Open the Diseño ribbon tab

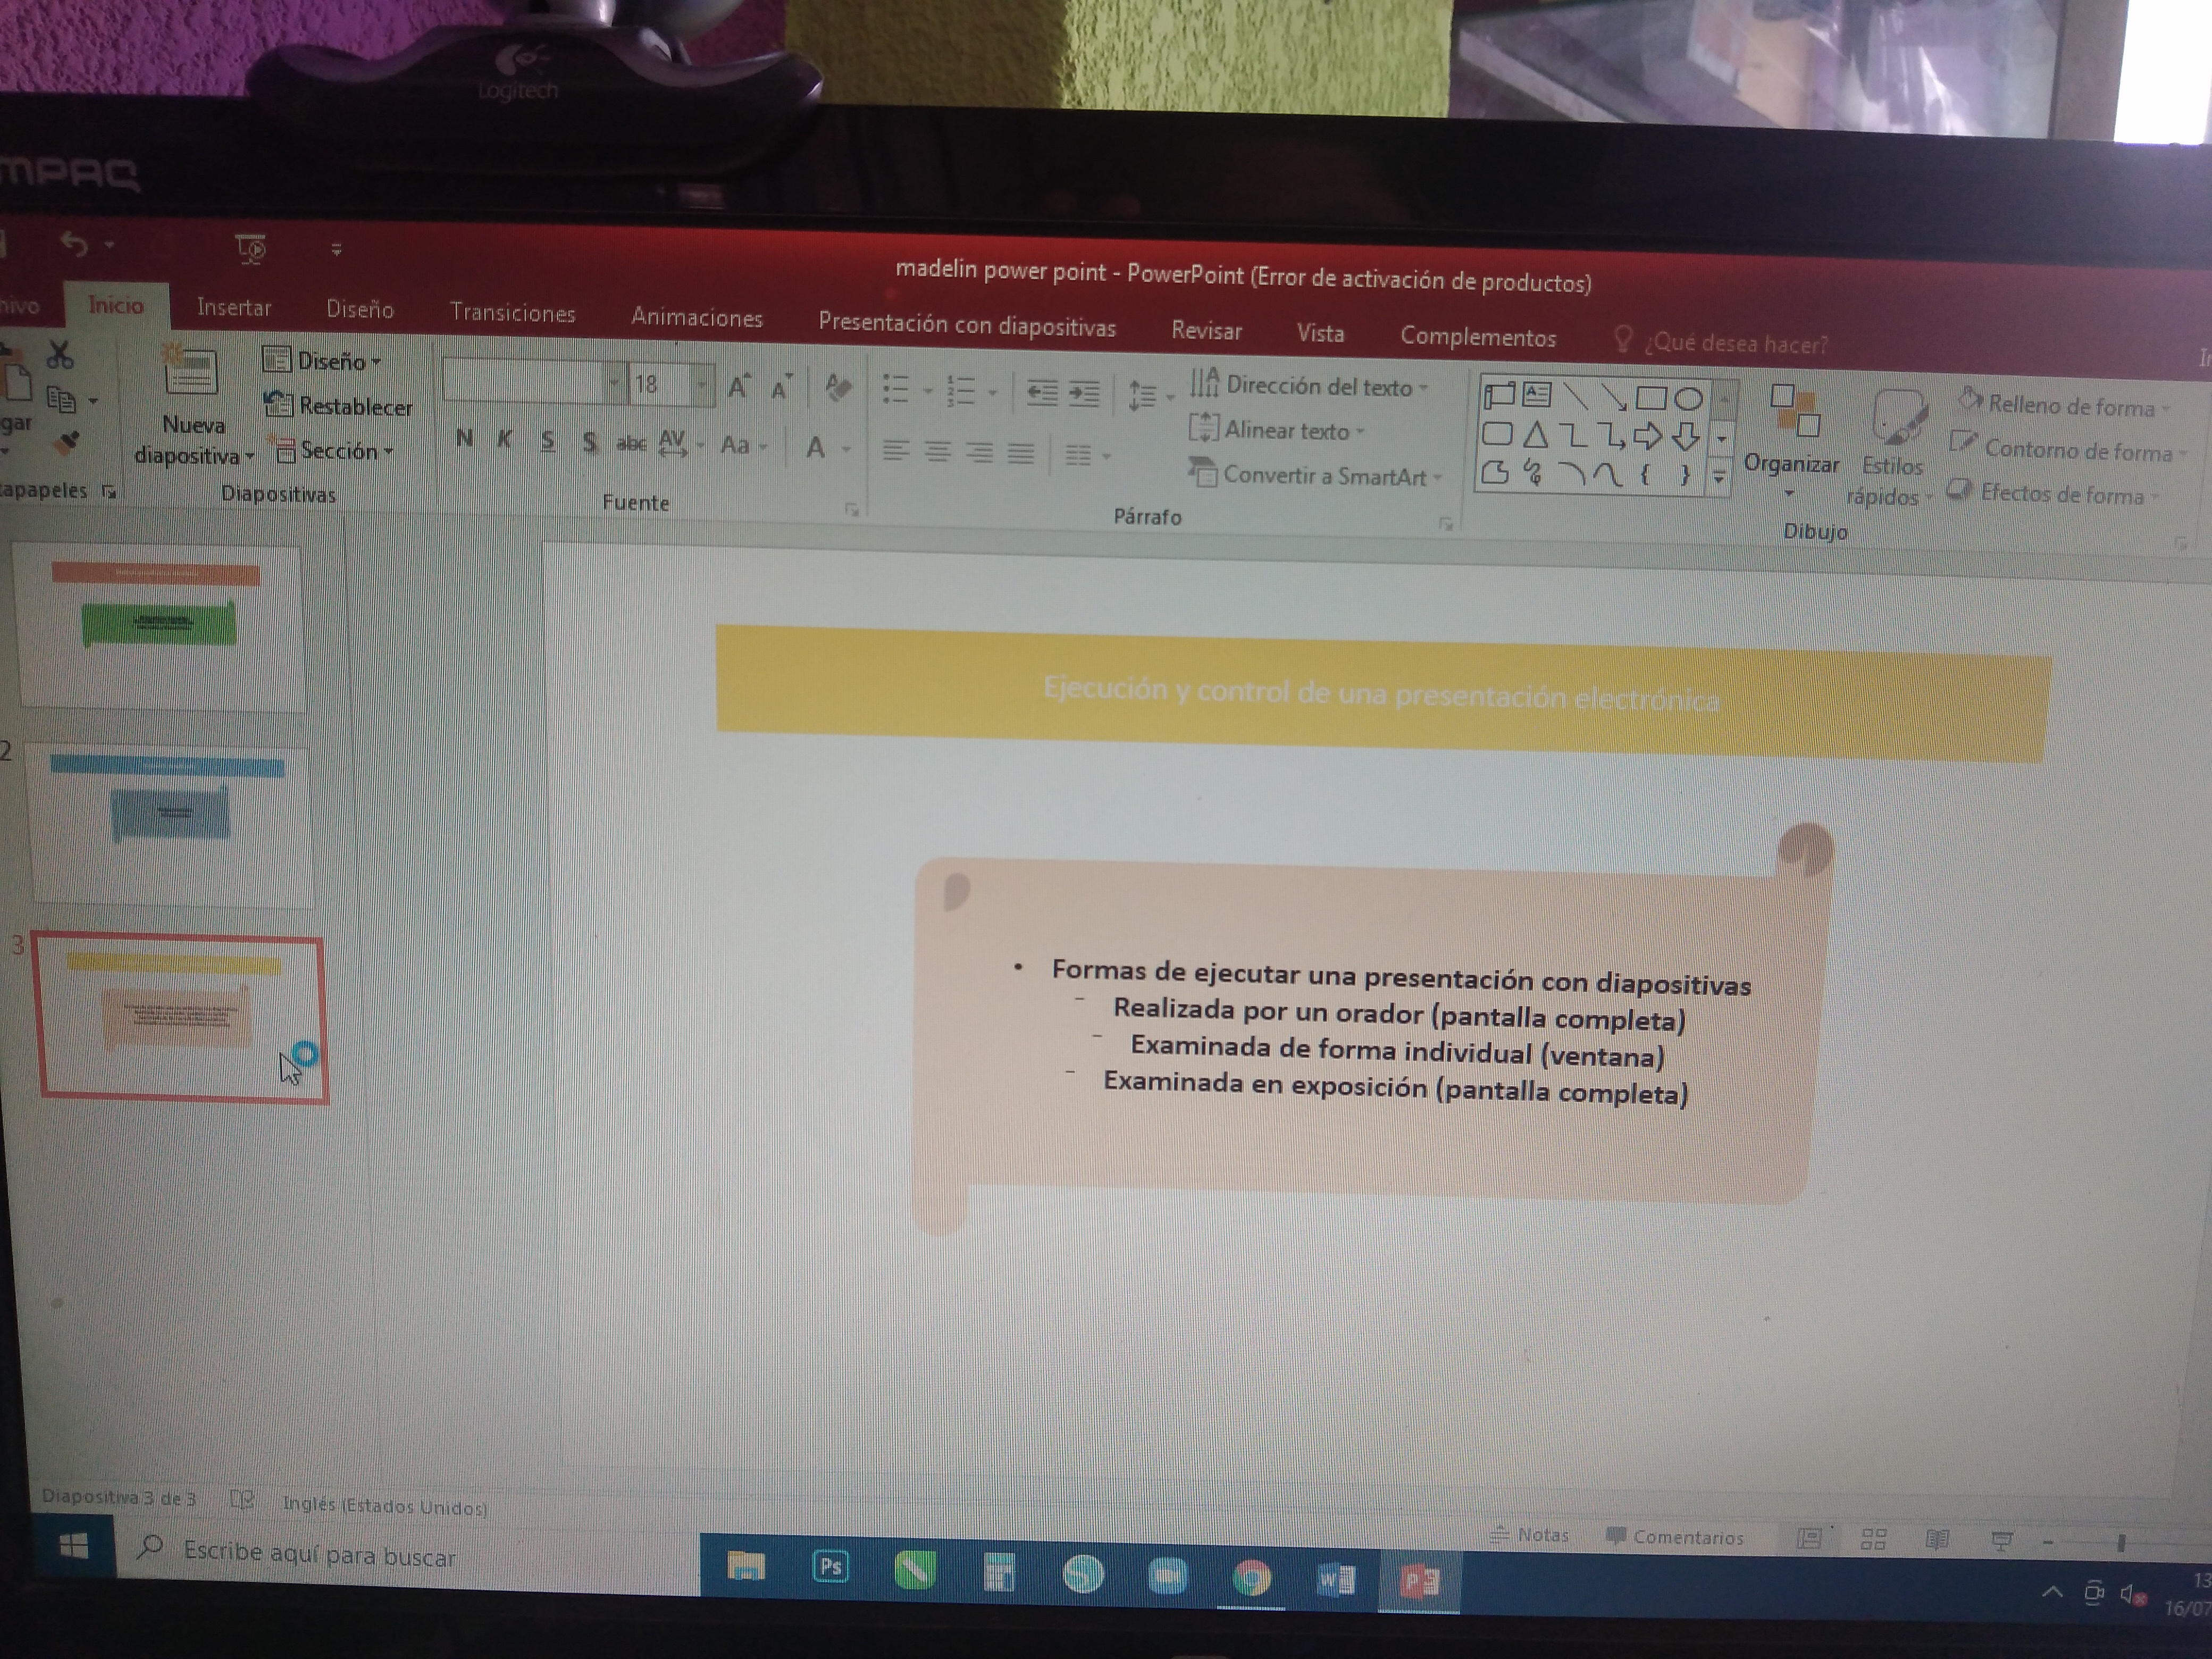coord(360,309)
